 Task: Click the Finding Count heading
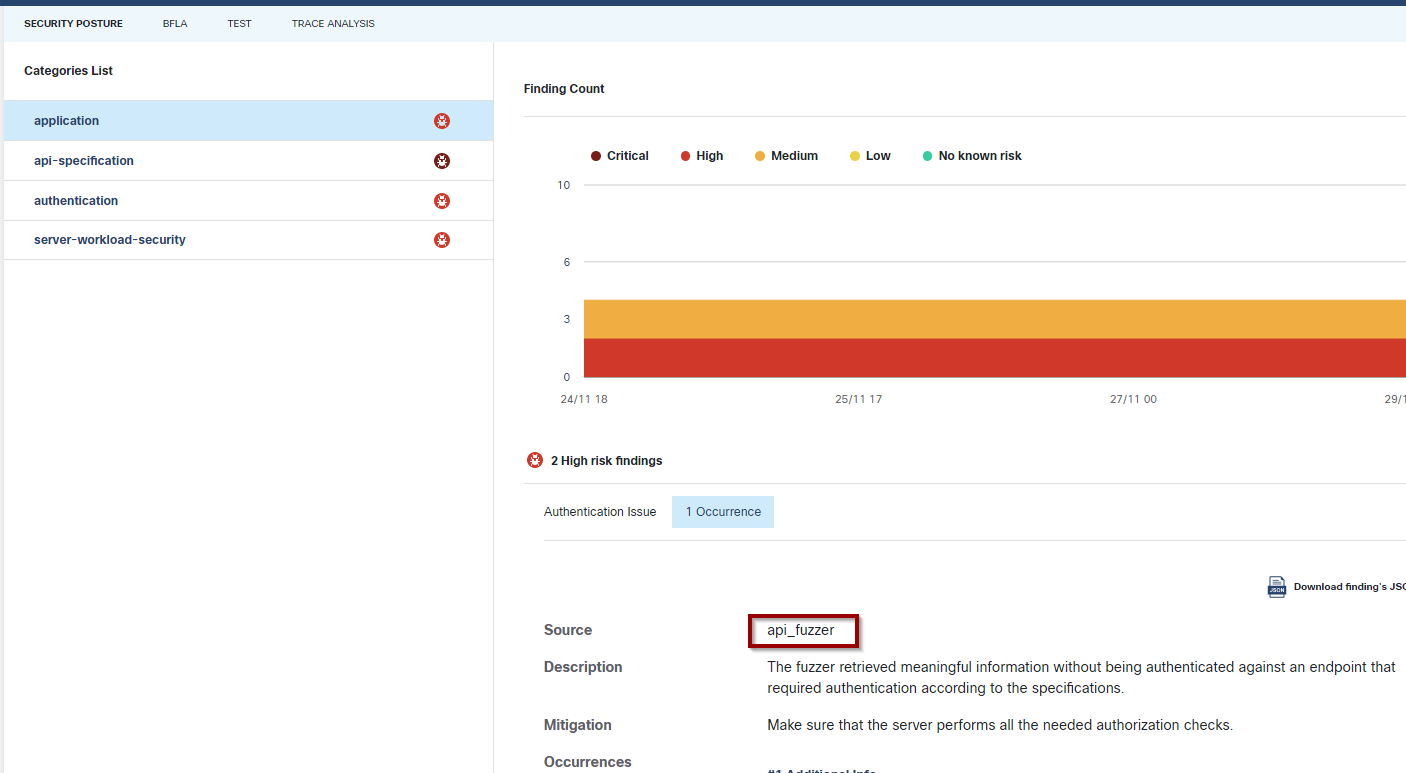(564, 89)
